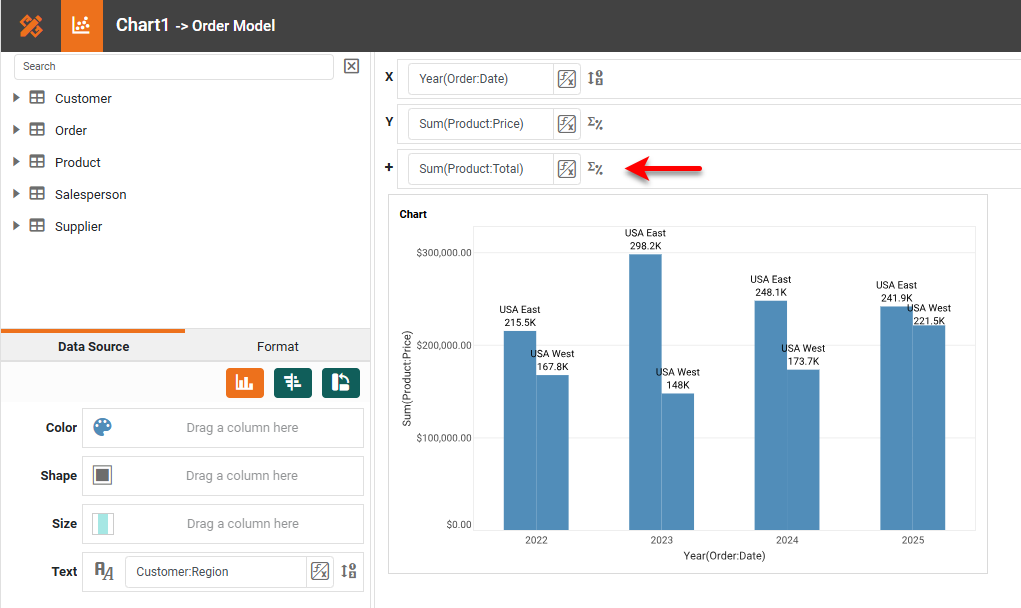Click into the Search field

tap(173, 66)
